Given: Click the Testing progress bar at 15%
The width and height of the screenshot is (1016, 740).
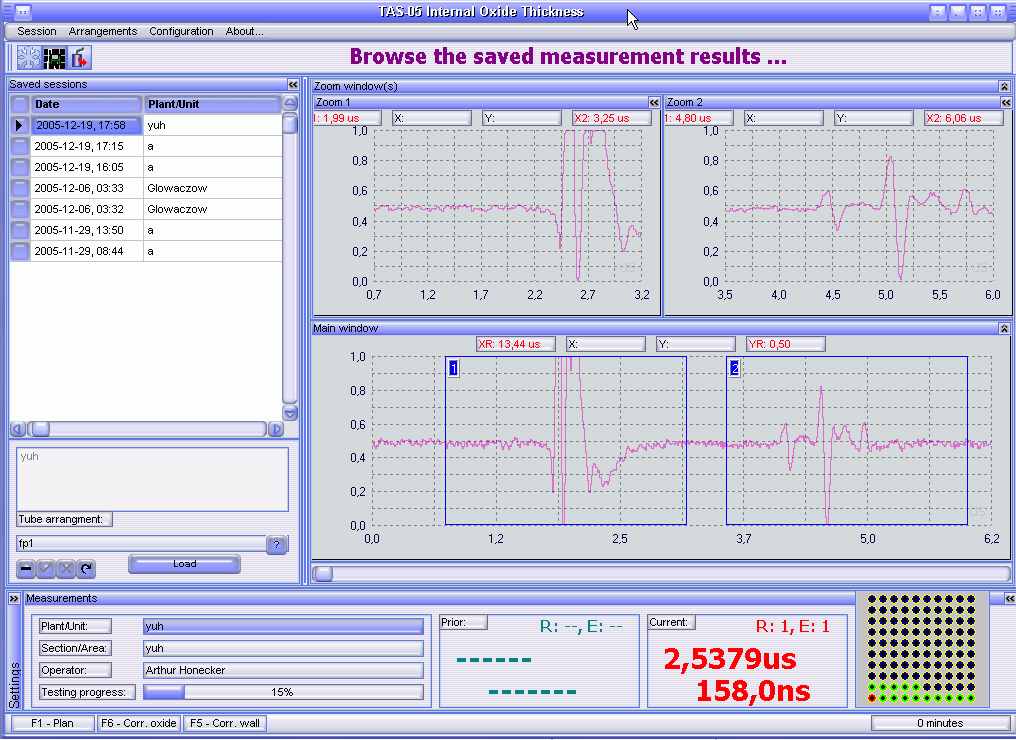Looking at the screenshot, I should (x=283, y=692).
